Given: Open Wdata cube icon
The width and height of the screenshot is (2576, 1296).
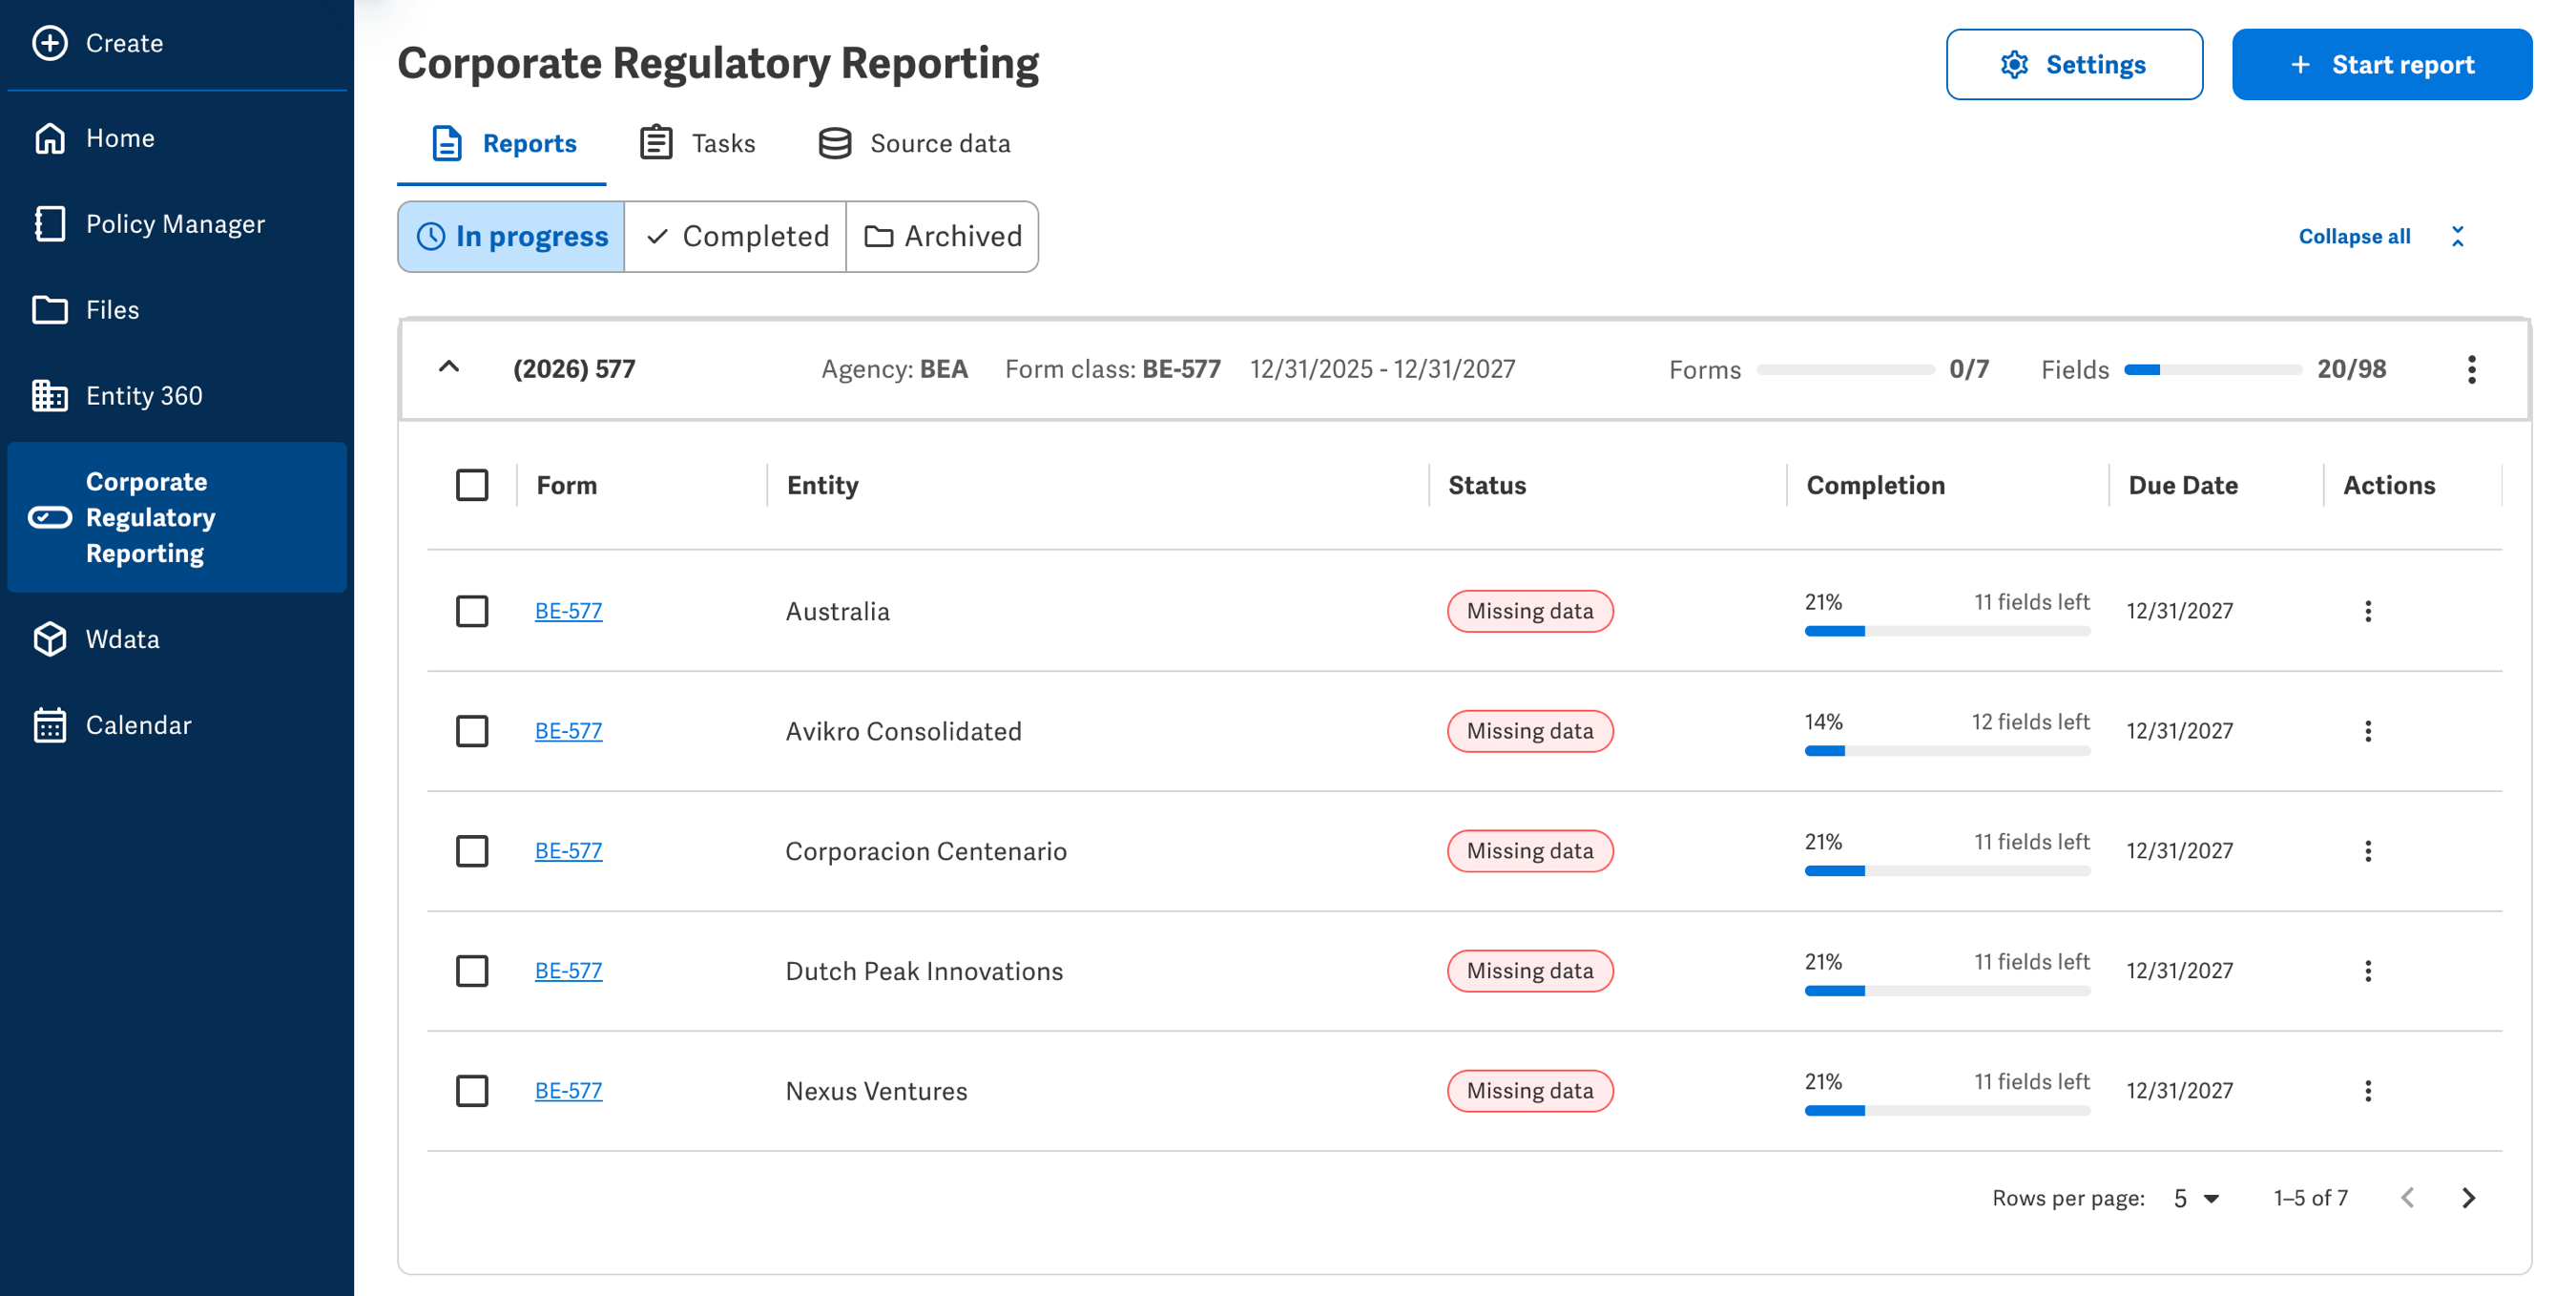Looking at the screenshot, I should click(50, 639).
